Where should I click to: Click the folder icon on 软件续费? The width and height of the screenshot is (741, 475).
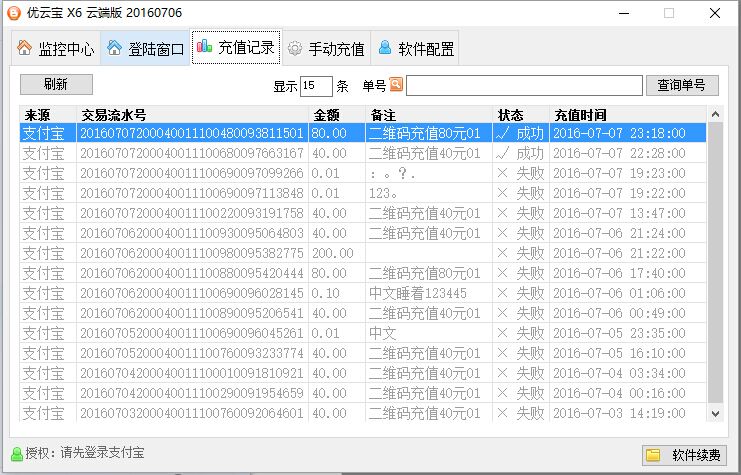click(652, 455)
